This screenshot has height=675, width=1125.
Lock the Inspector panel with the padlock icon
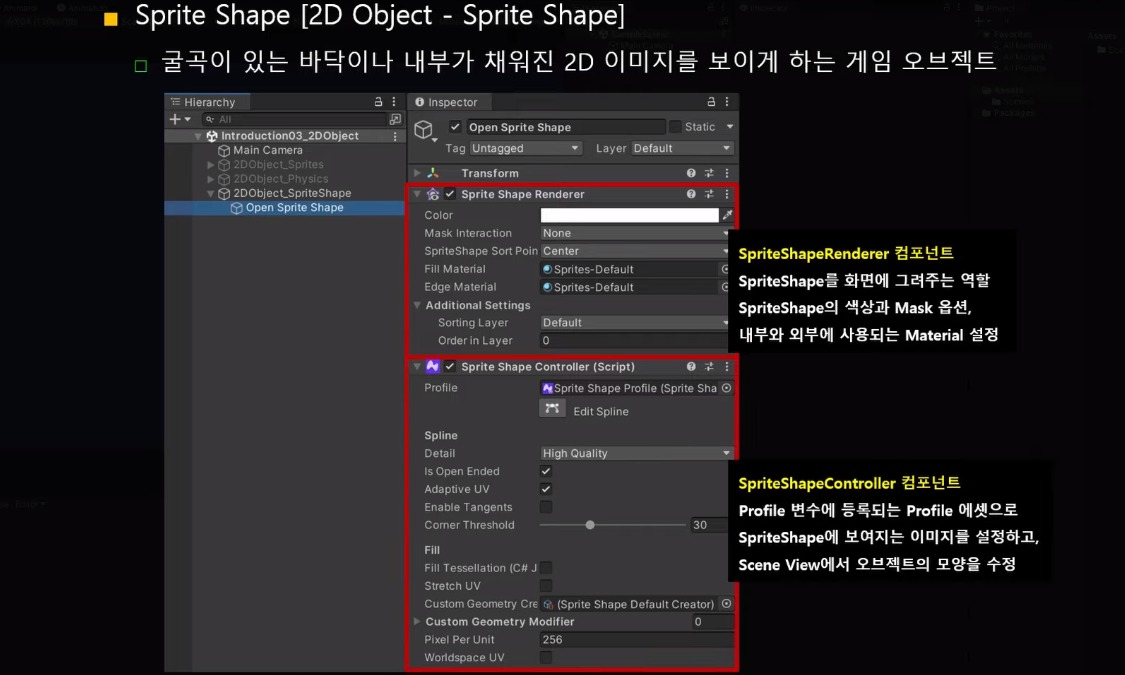711,102
